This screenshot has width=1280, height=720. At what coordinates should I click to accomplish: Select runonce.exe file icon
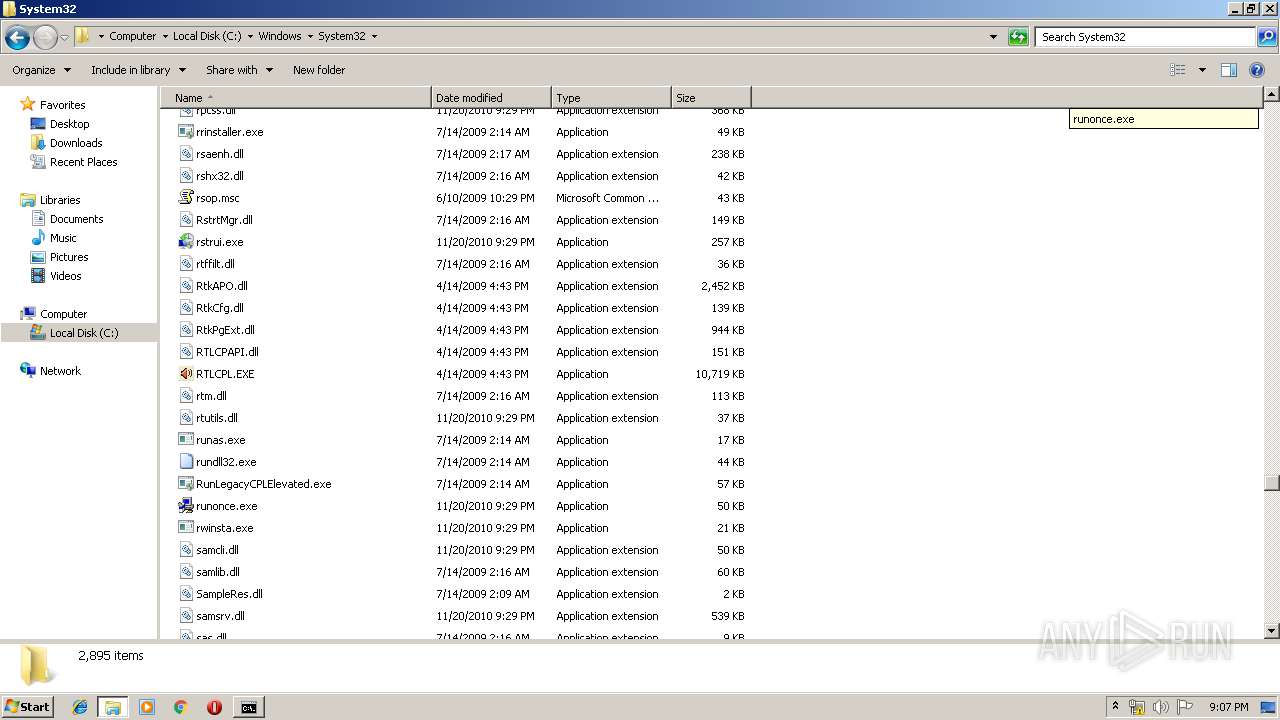pos(186,506)
